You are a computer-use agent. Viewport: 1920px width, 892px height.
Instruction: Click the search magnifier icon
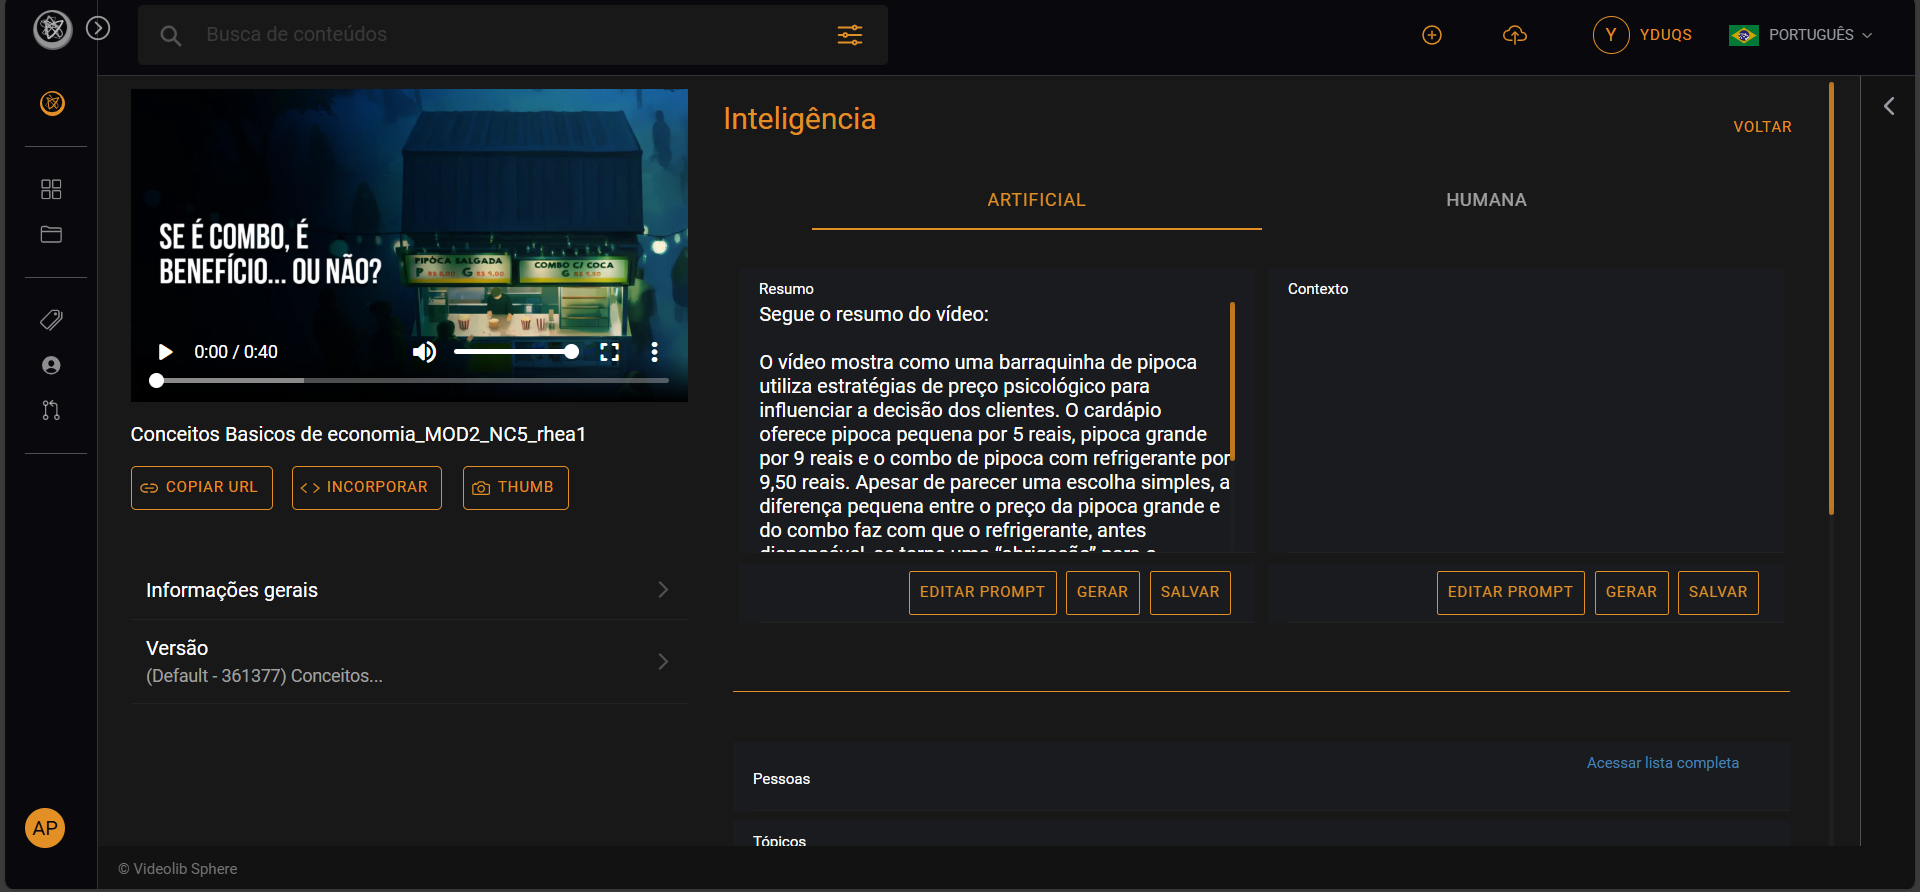click(171, 36)
